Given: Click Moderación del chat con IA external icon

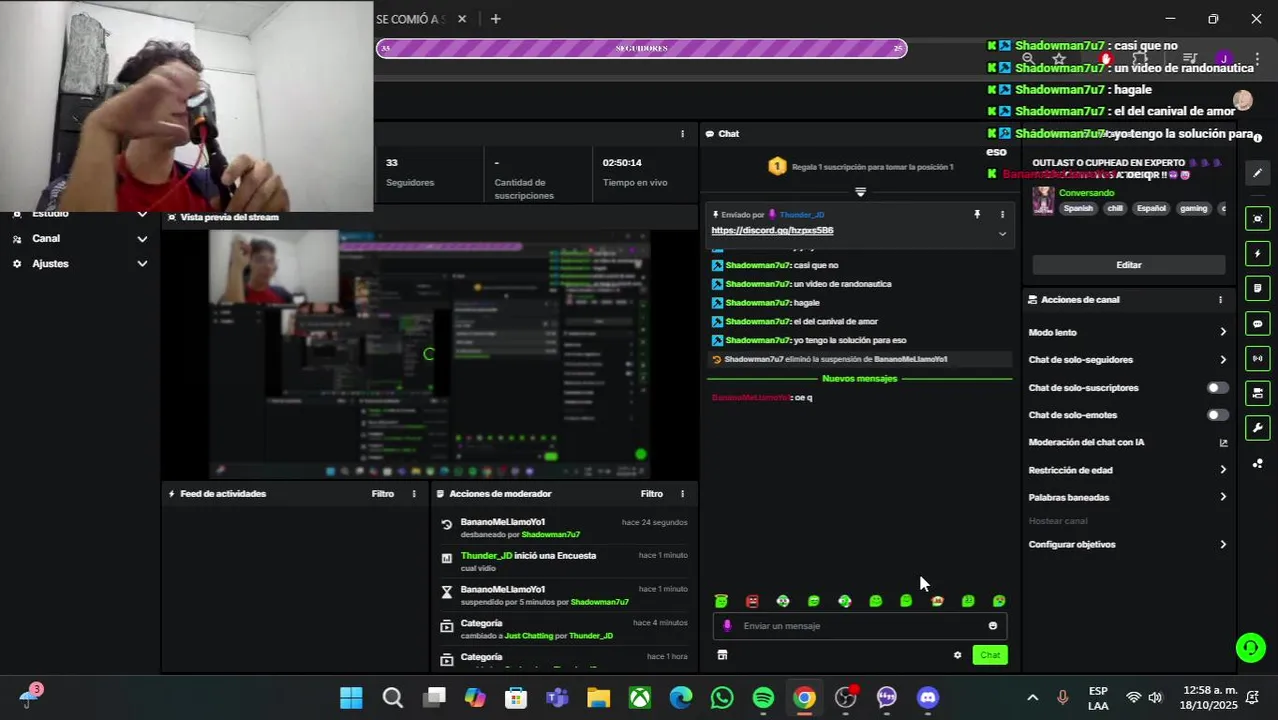Looking at the screenshot, I should point(1223,443).
